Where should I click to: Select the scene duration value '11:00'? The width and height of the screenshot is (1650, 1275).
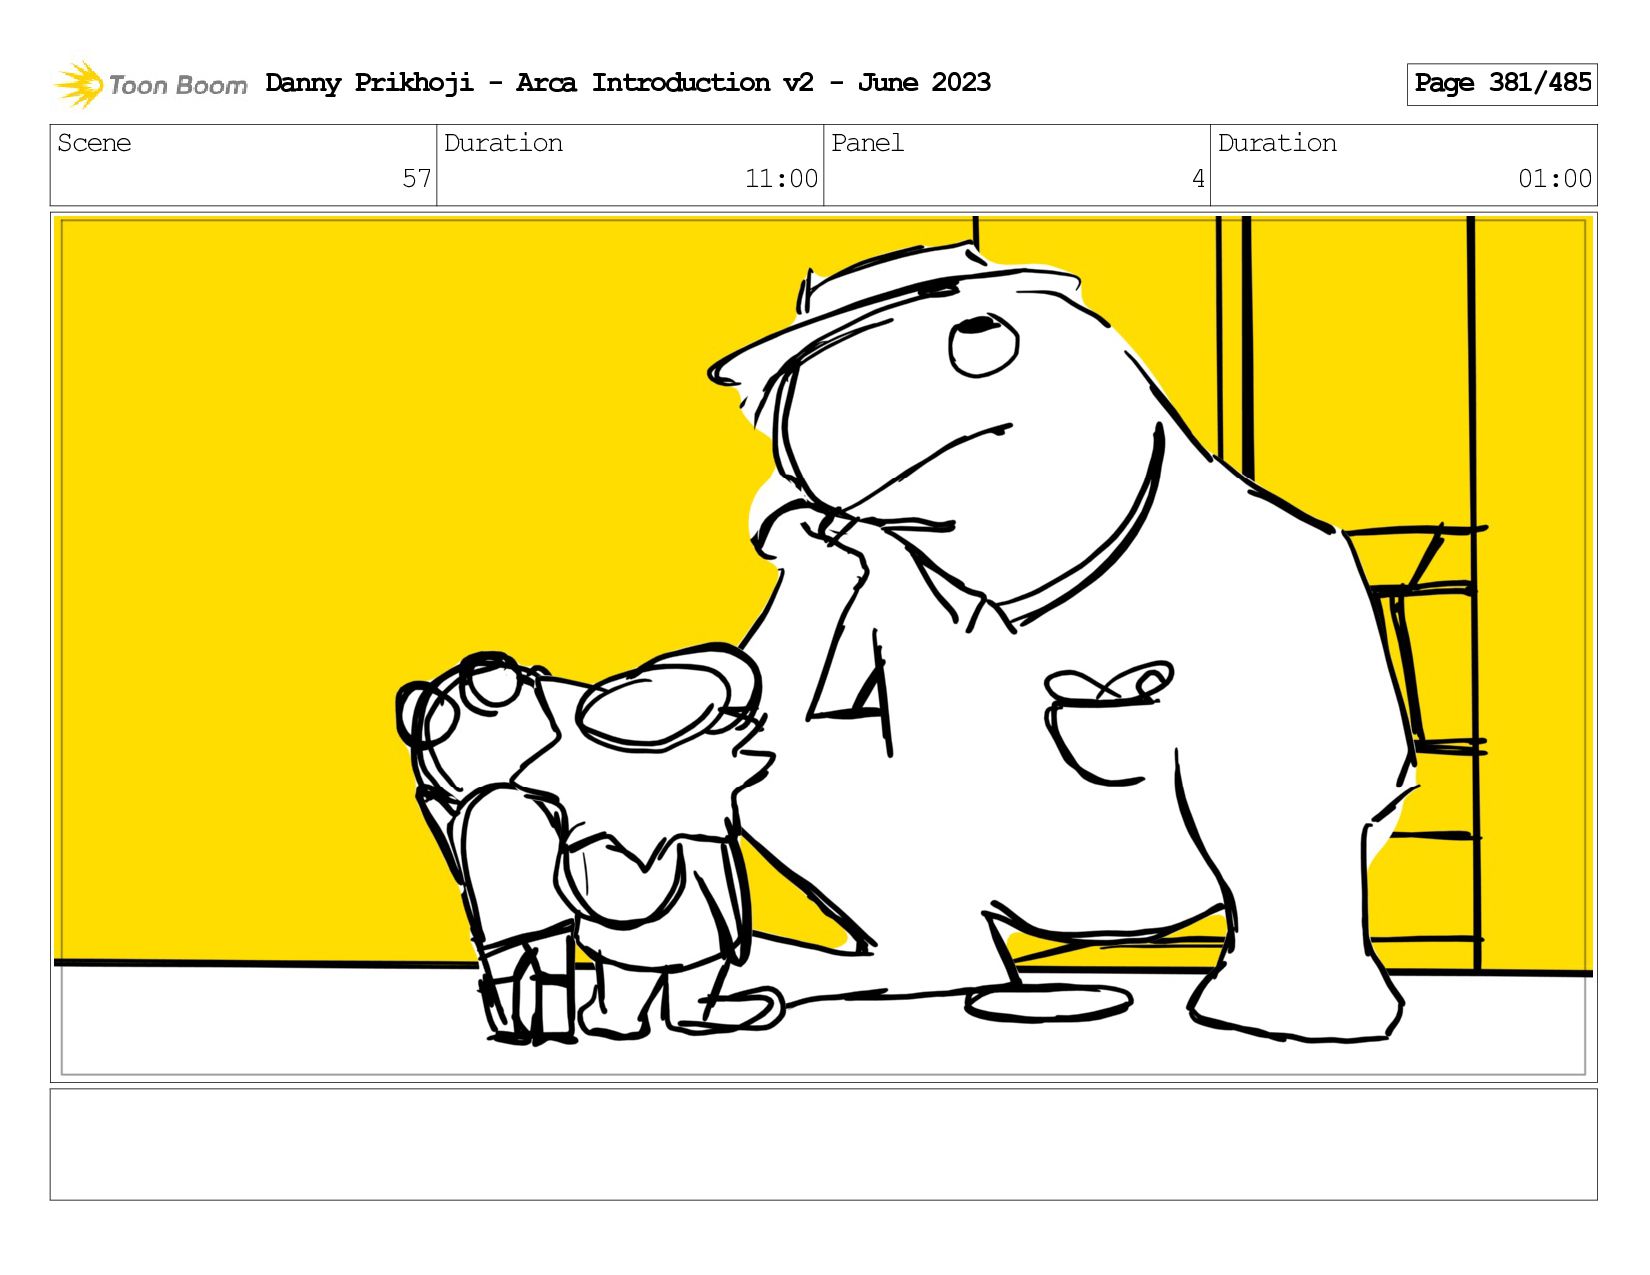[x=781, y=179]
